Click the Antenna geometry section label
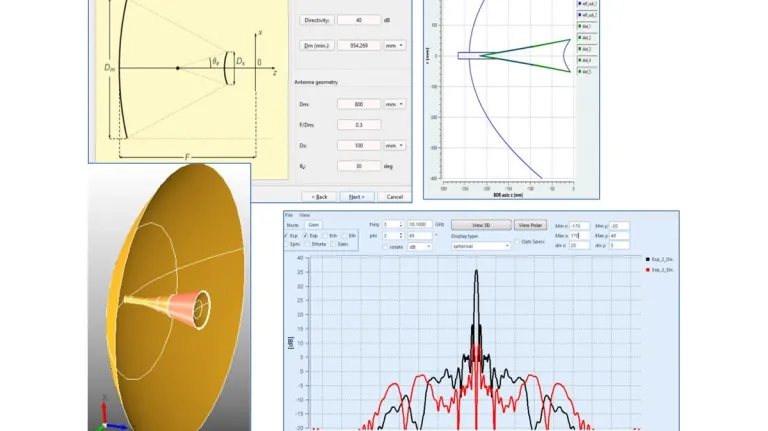 (x=316, y=82)
